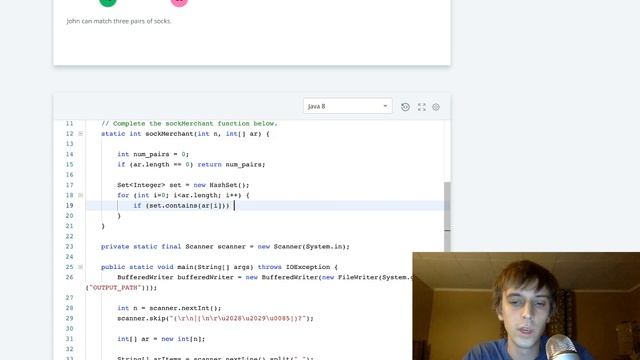Click line number 23 in the gutter
The image size is (640, 360).
click(x=69, y=247)
